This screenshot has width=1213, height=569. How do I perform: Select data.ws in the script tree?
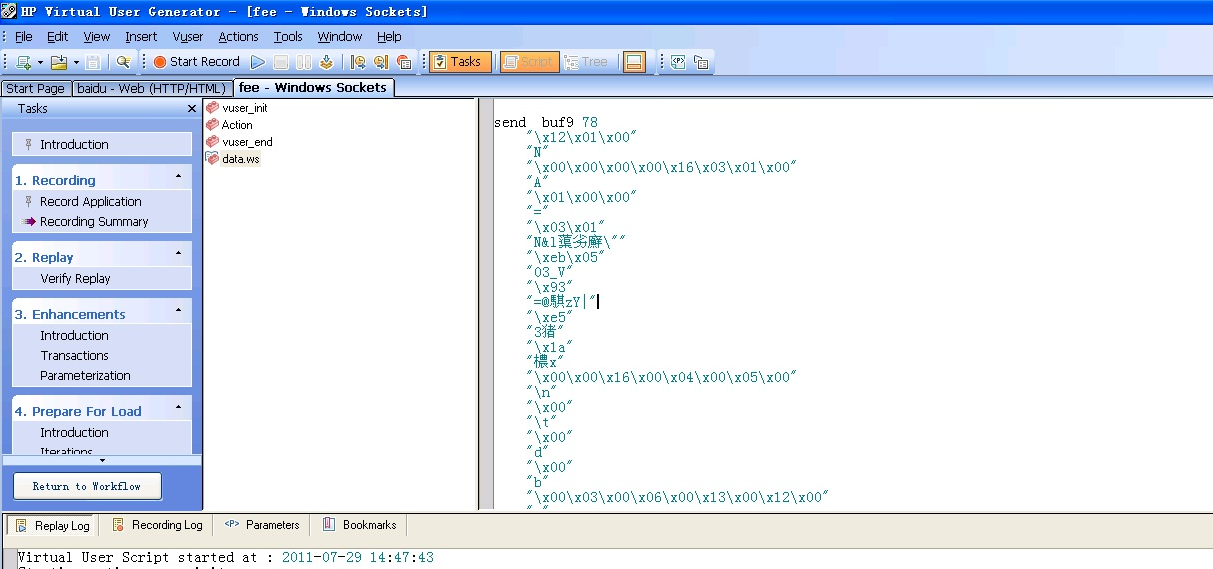click(240, 159)
